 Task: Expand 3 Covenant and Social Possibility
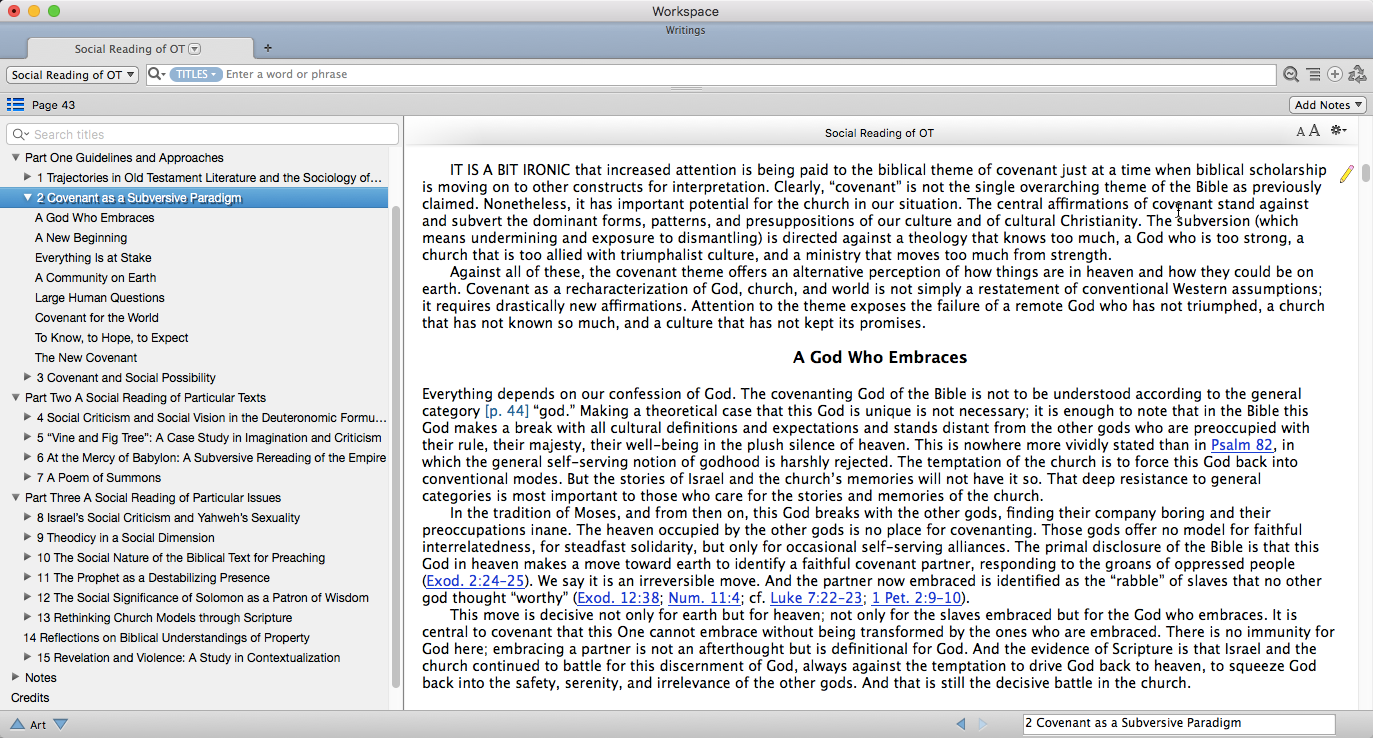click(x=28, y=378)
